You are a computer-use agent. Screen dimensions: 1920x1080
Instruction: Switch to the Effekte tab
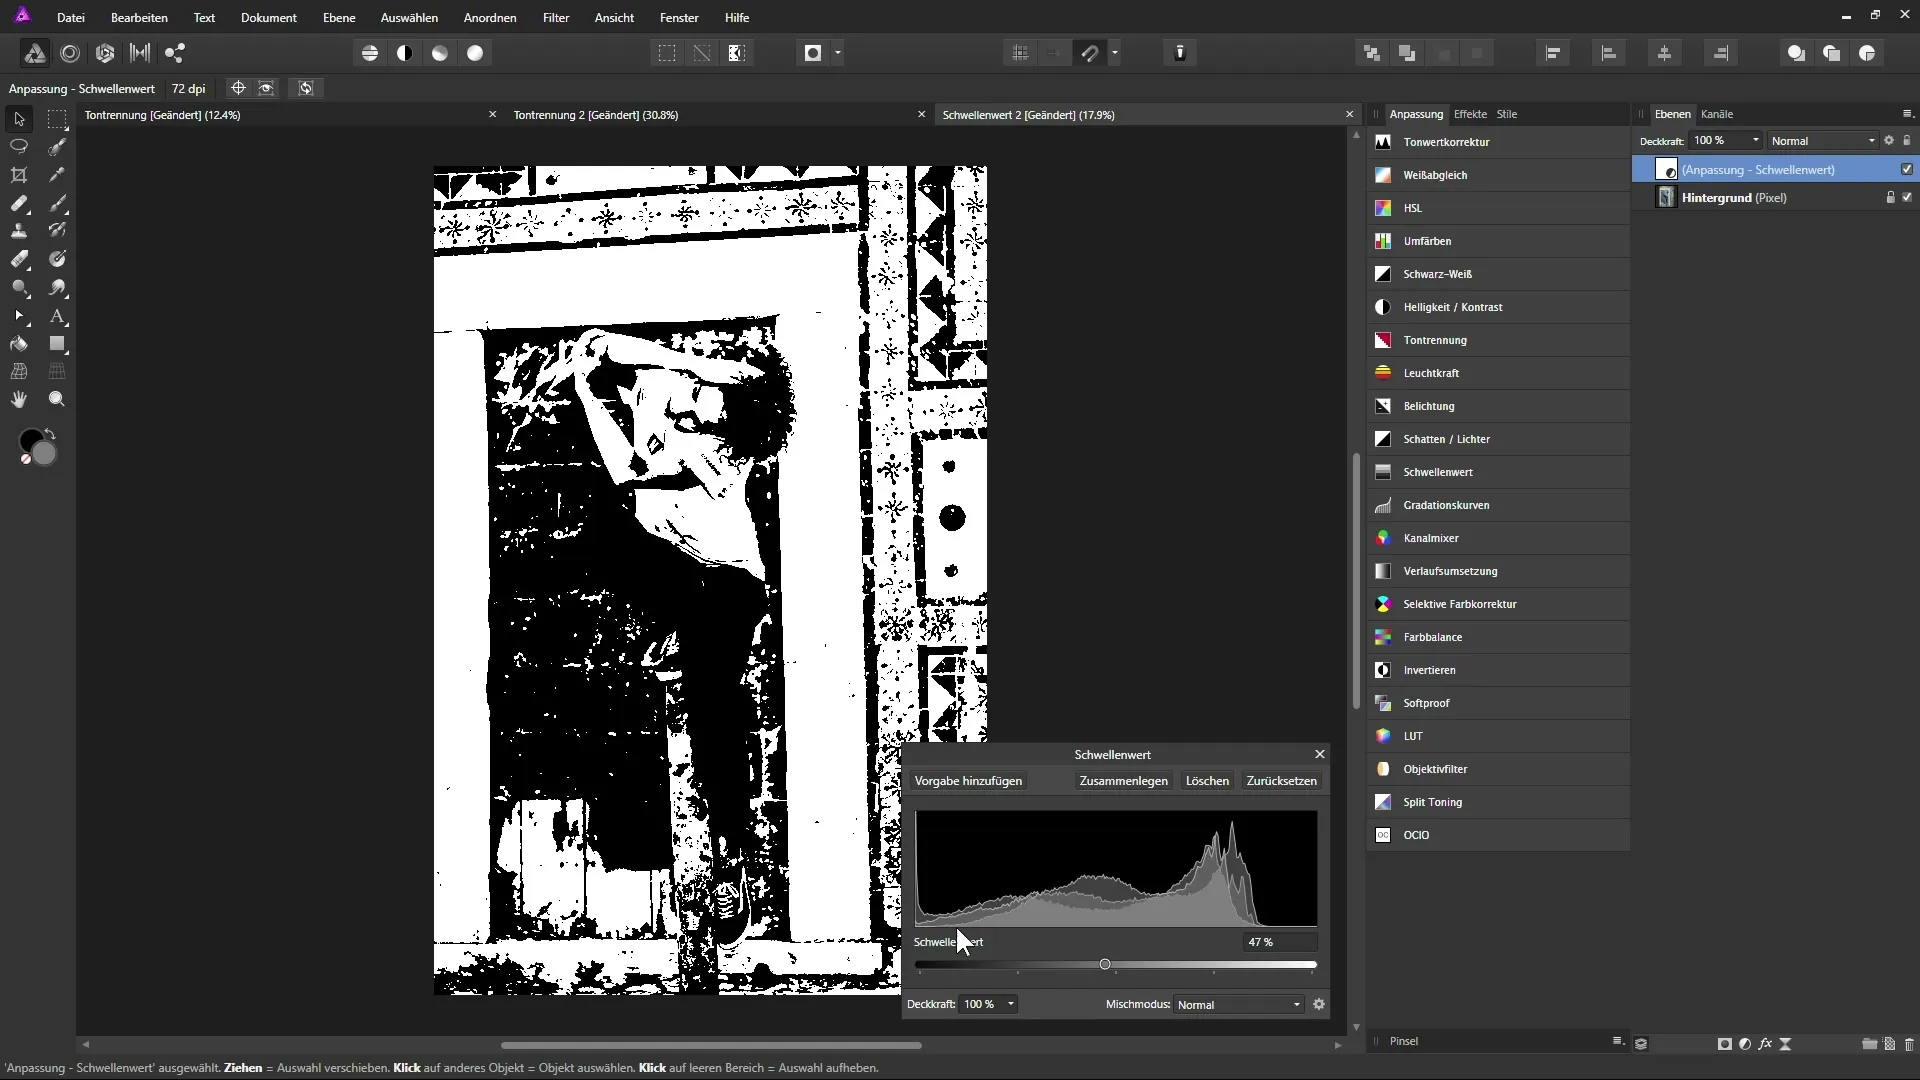1470,114
